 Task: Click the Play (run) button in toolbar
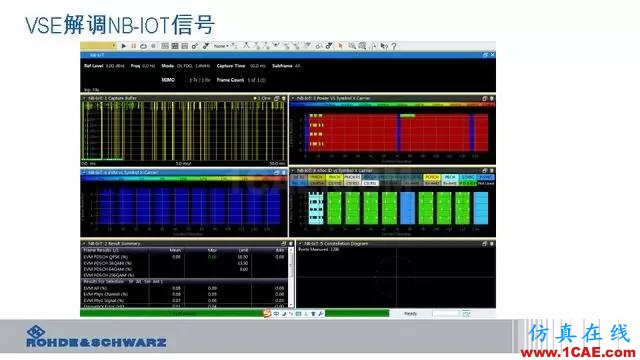pyautogui.click(x=124, y=46)
